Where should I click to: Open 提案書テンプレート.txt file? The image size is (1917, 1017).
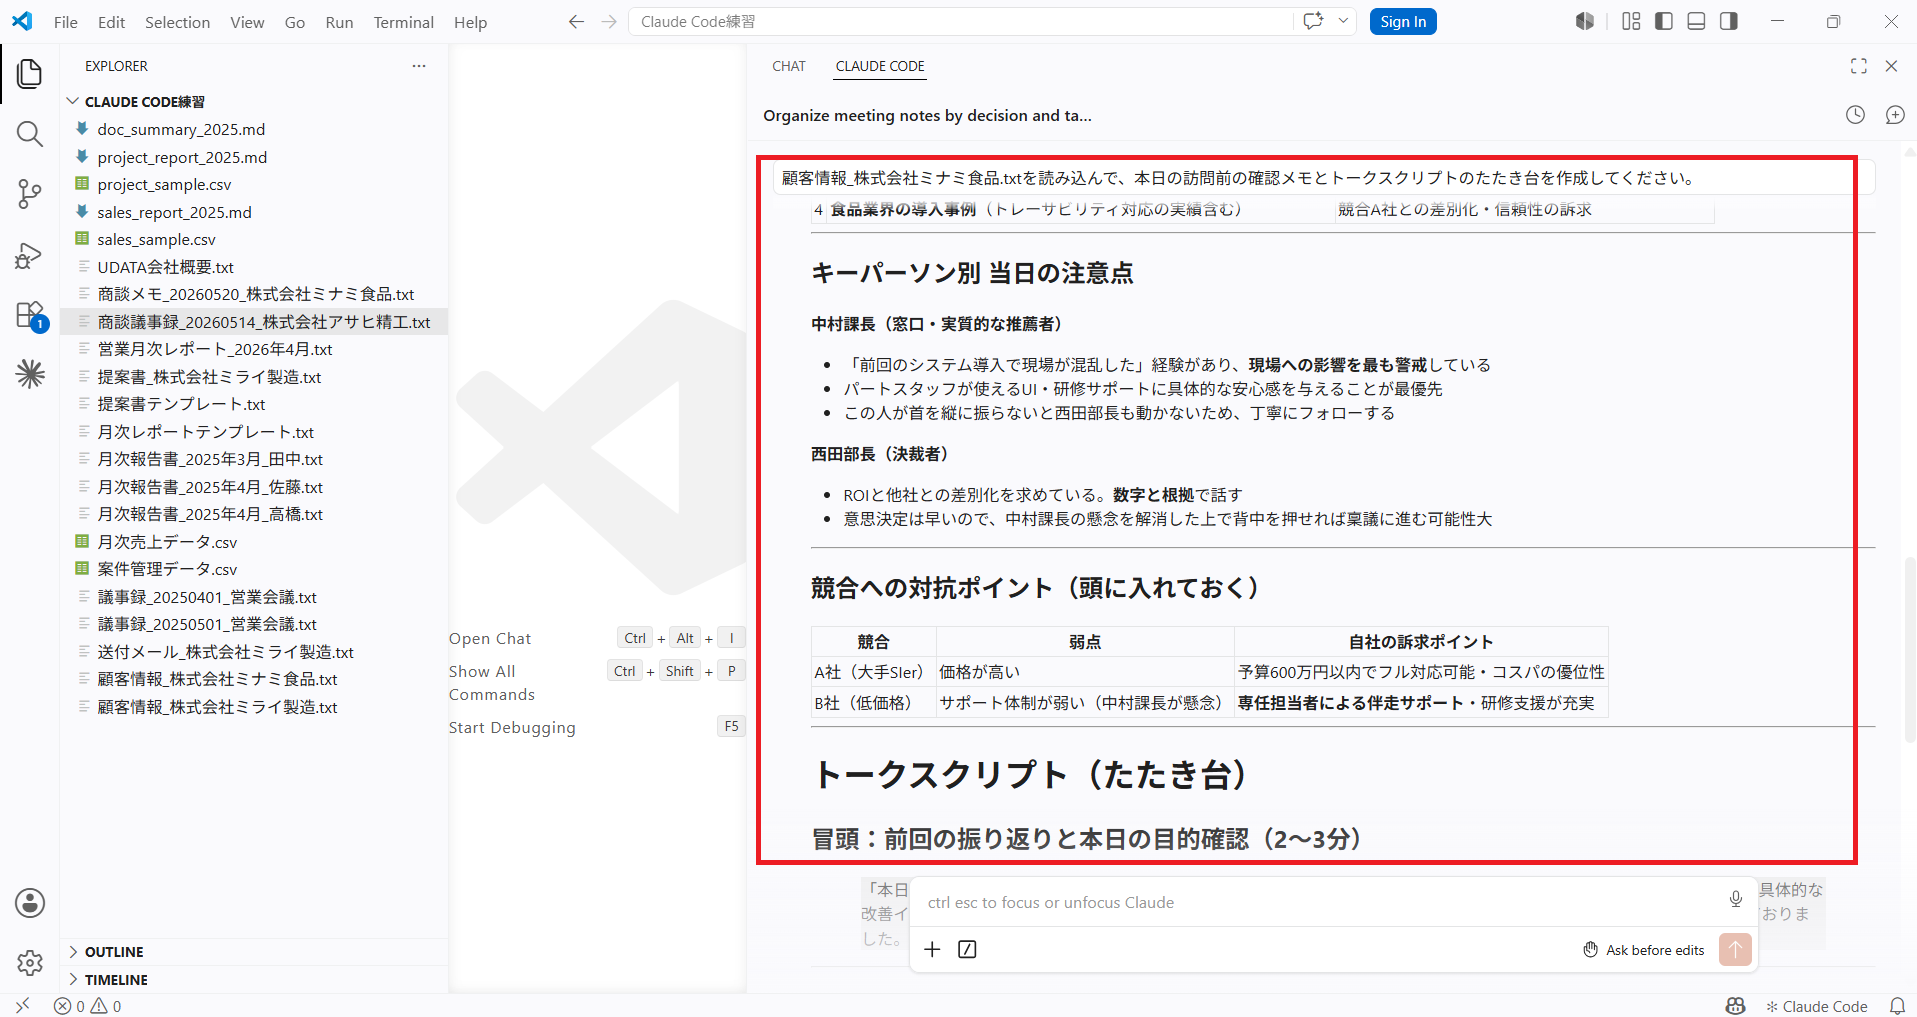click(181, 404)
